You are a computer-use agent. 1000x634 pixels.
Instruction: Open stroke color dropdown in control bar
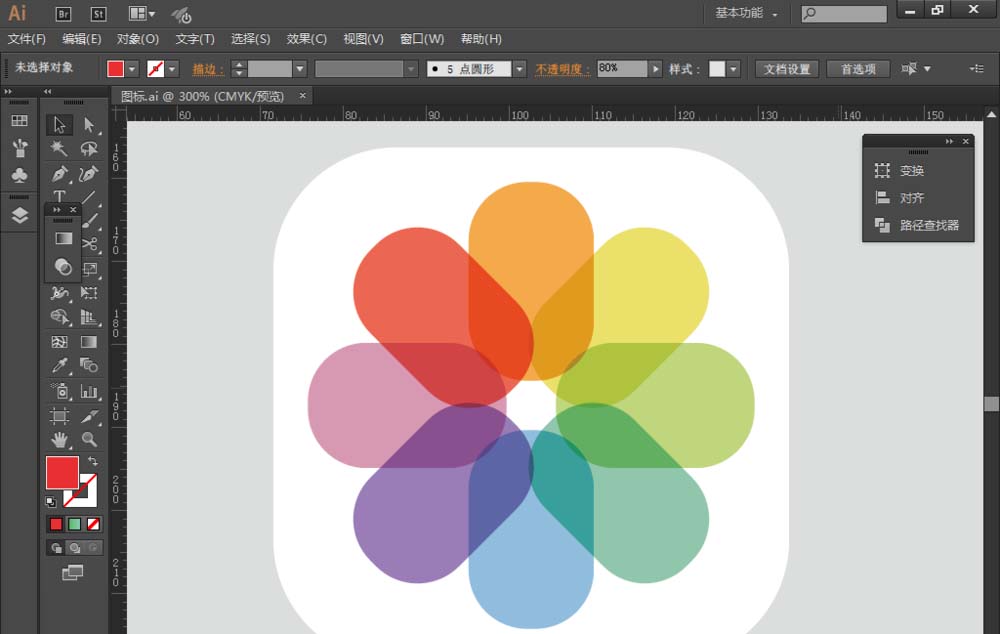pos(172,68)
